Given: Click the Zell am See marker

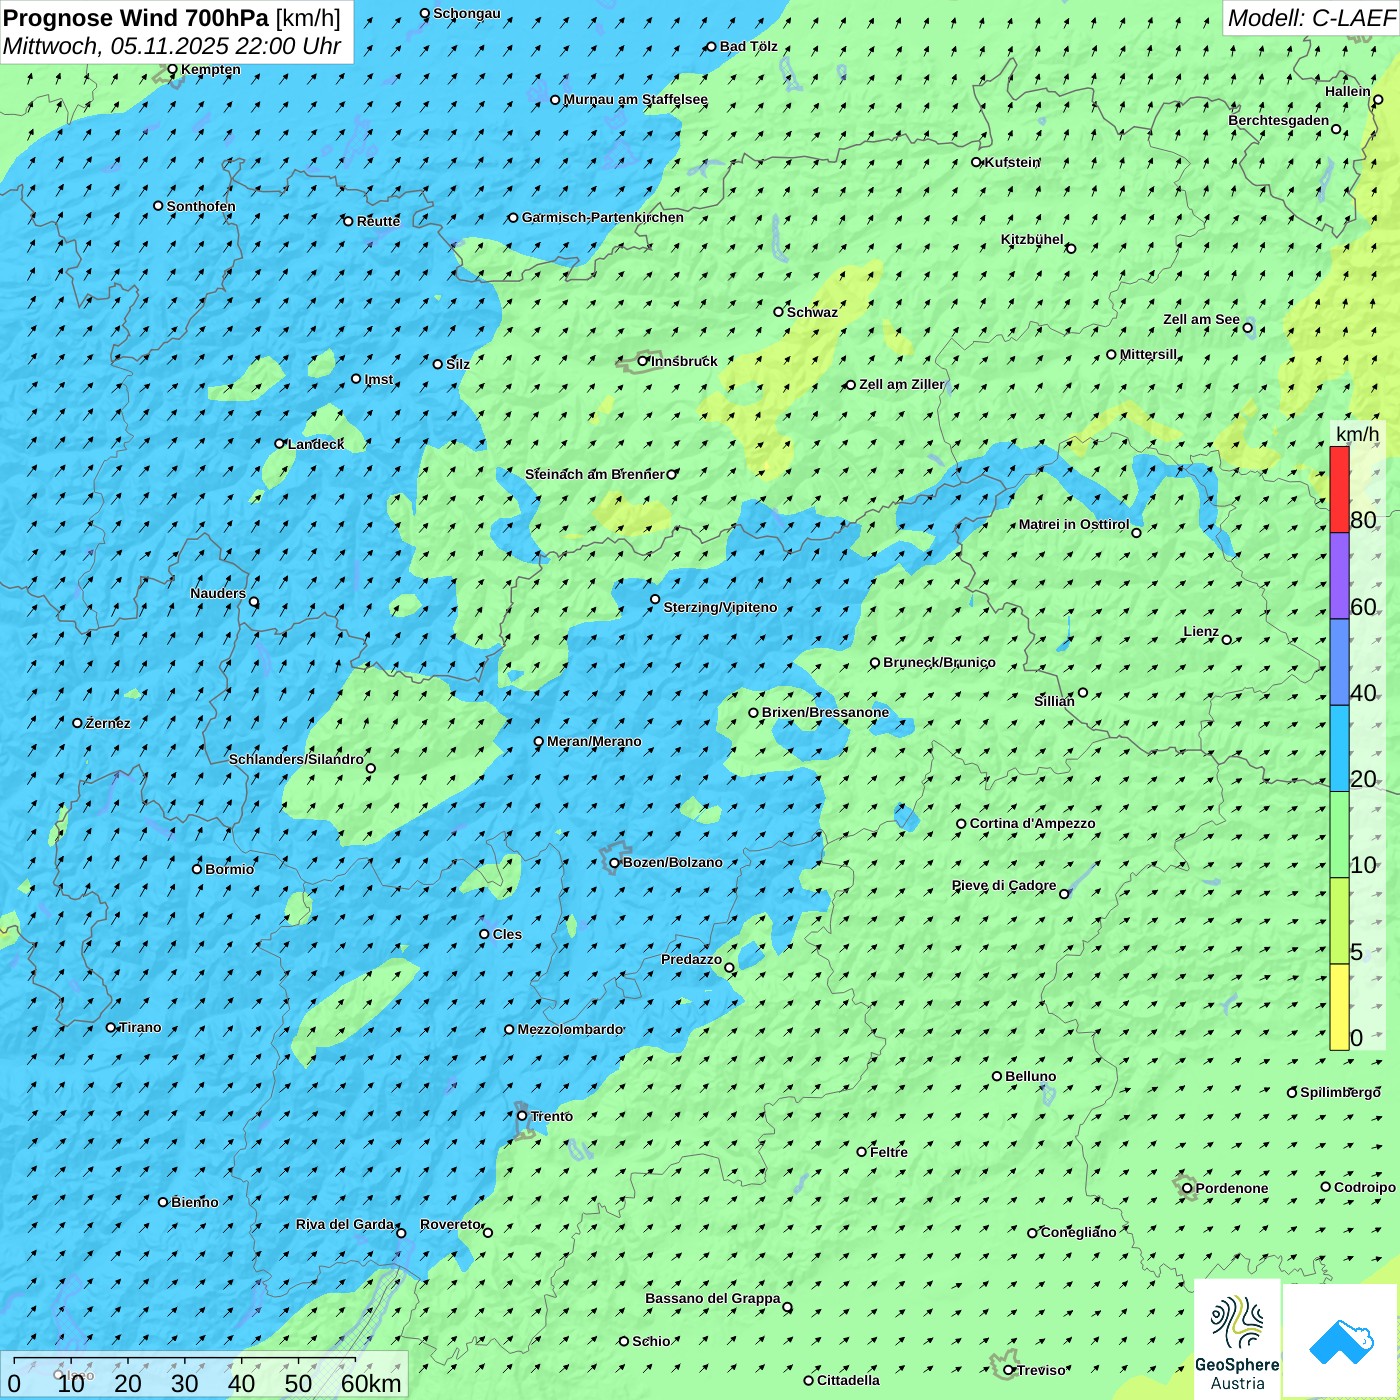Looking at the screenshot, I should [x=1247, y=328].
